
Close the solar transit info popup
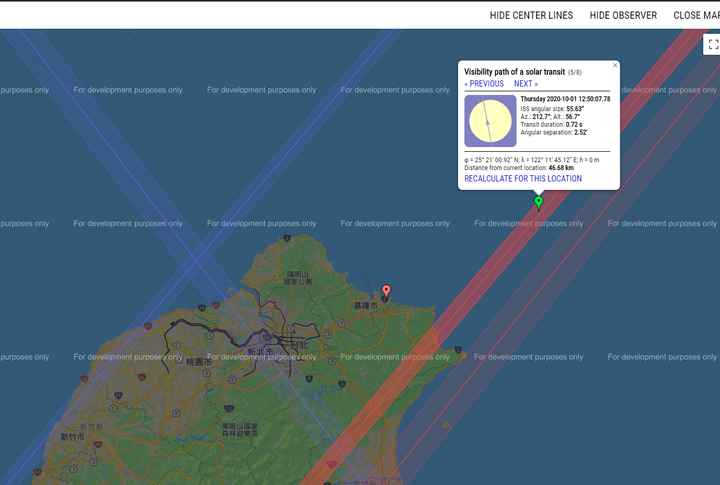point(615,65)
